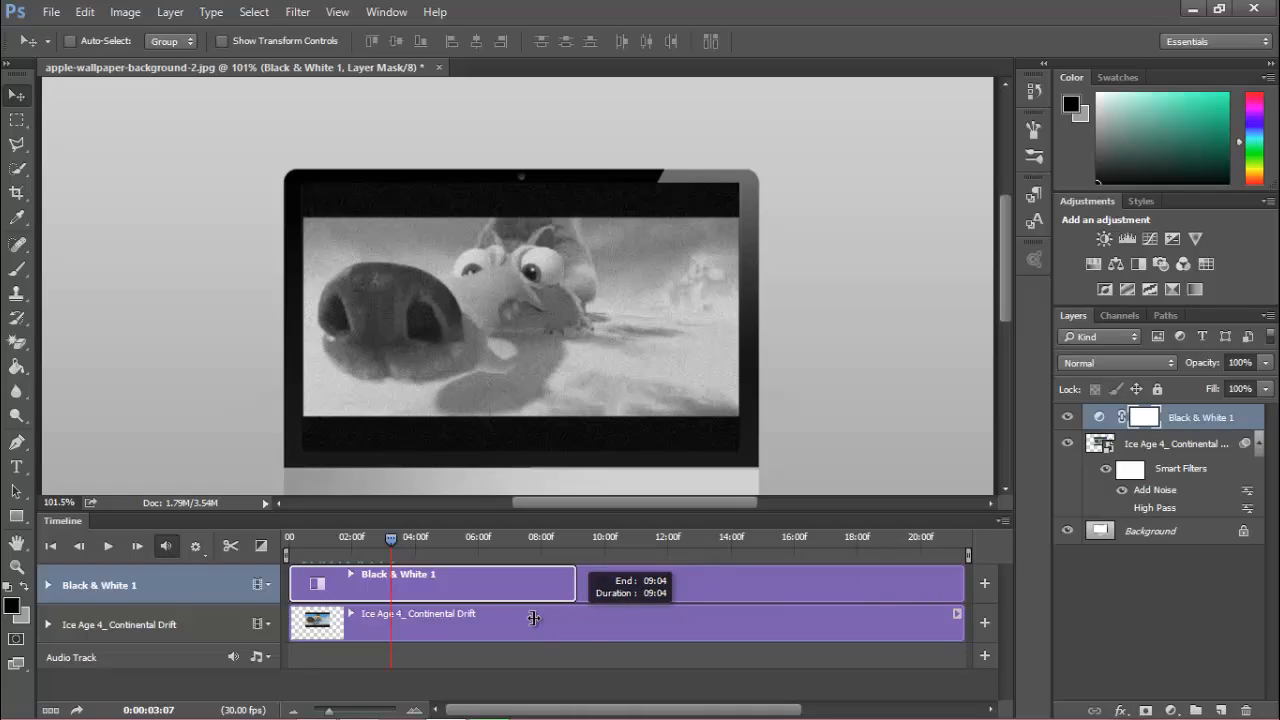The height and width of the screenshot is (720, 1280).
Task: Select the Clone Stamp tool
Action: point(17,294)
